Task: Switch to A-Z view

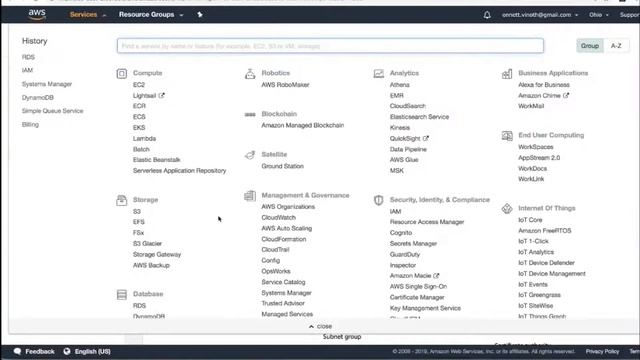Action: (x=616, y=46)
